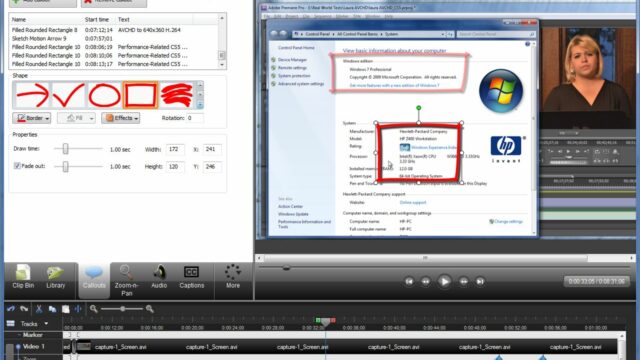Image resolution: width=640 pixels, height=360 pixels.
Task: Click the timeline zoom out magnifier
Action: coord(93,309)
